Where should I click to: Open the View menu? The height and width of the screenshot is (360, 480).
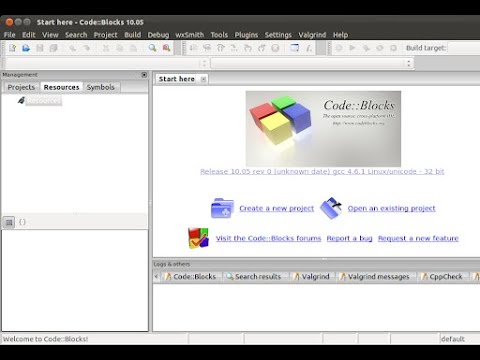pyautogui.click(x=50, y=35)
